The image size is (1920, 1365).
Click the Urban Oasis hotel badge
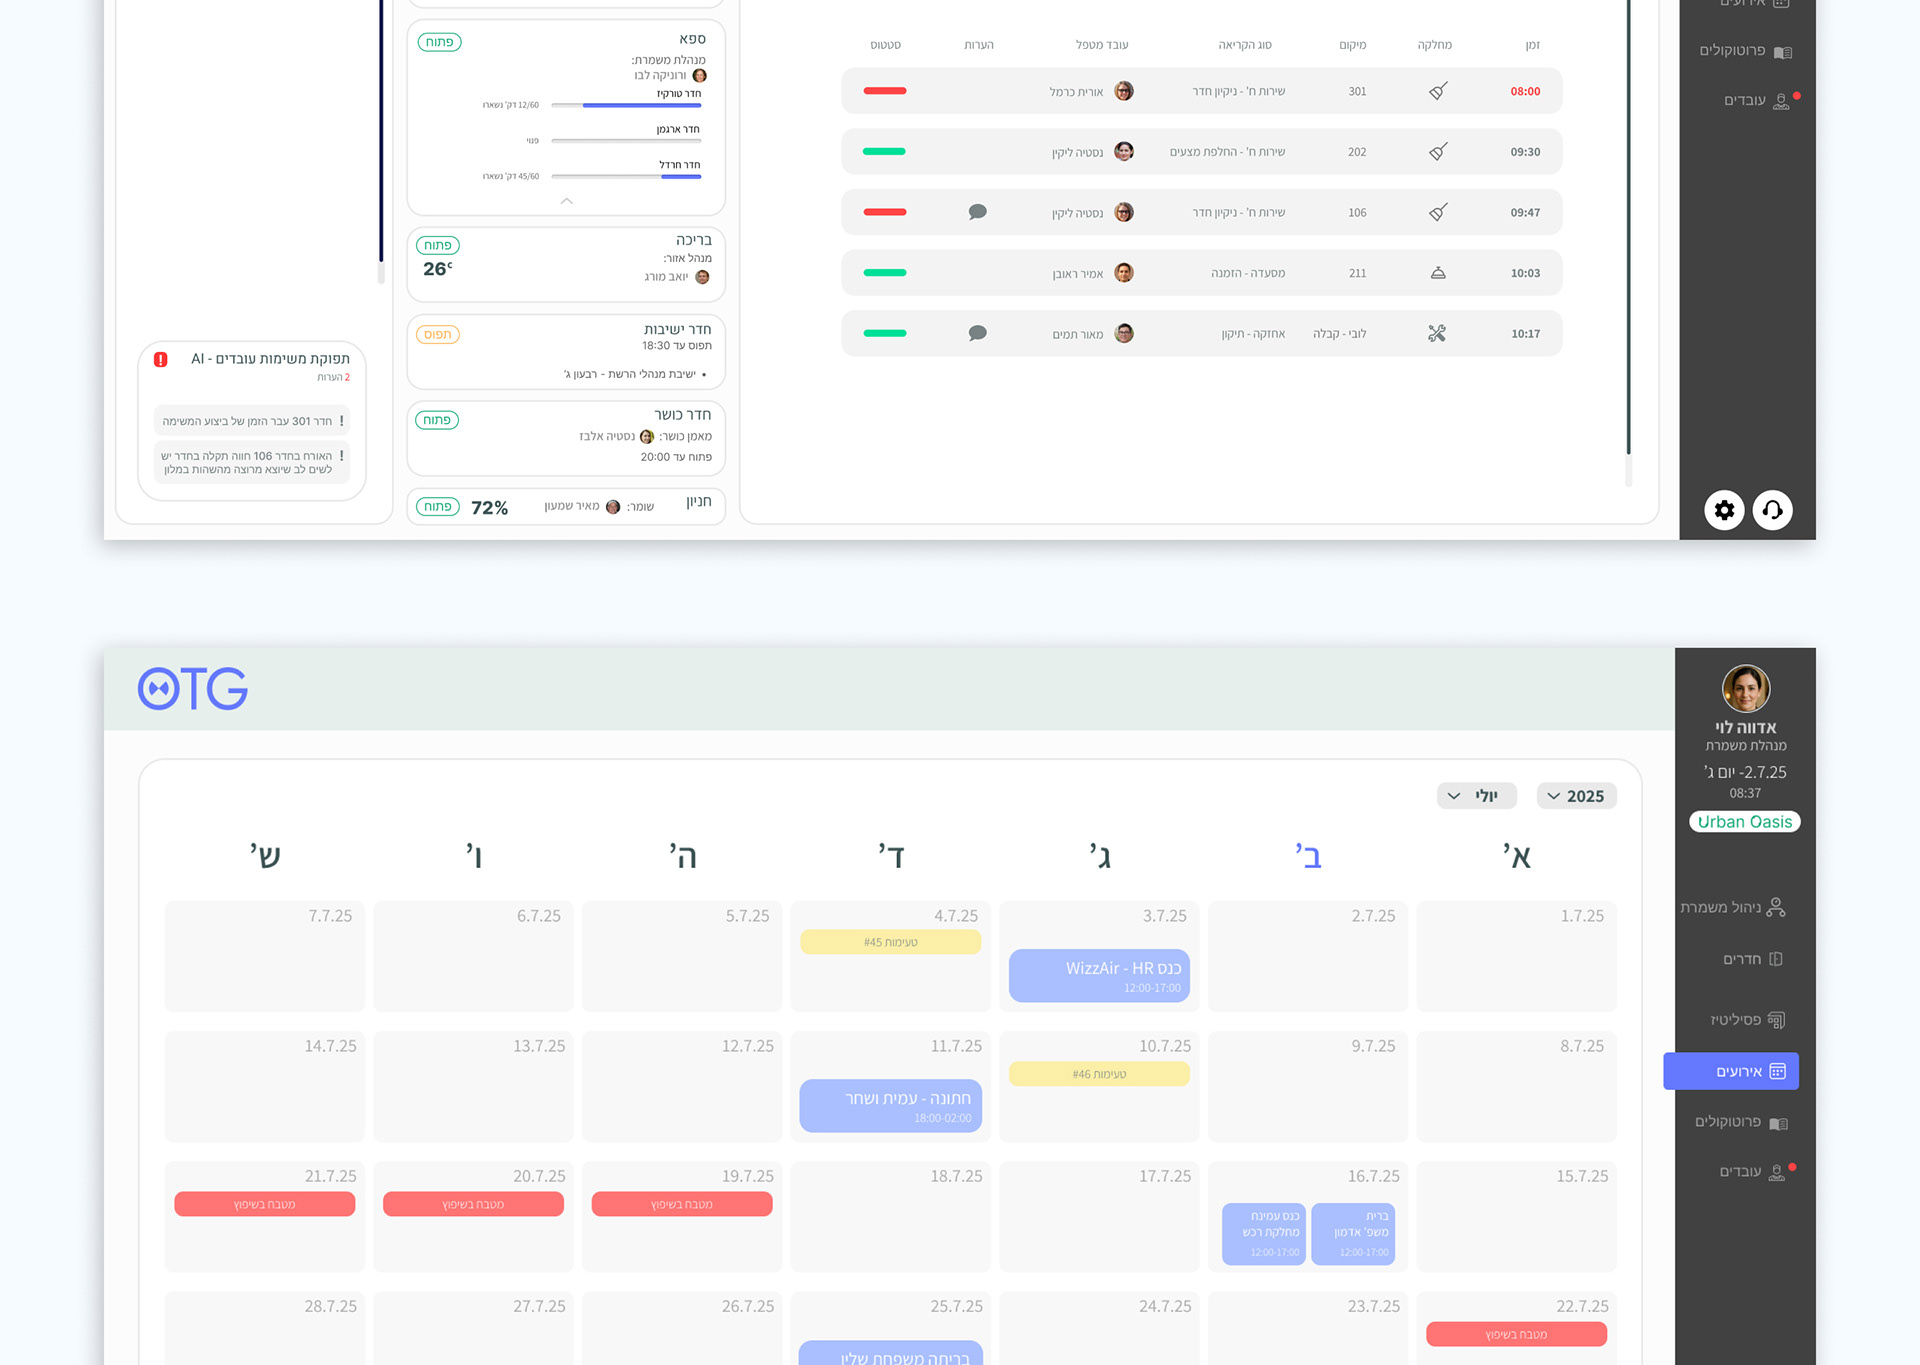pyautogui.click(x=1744, y=822)
